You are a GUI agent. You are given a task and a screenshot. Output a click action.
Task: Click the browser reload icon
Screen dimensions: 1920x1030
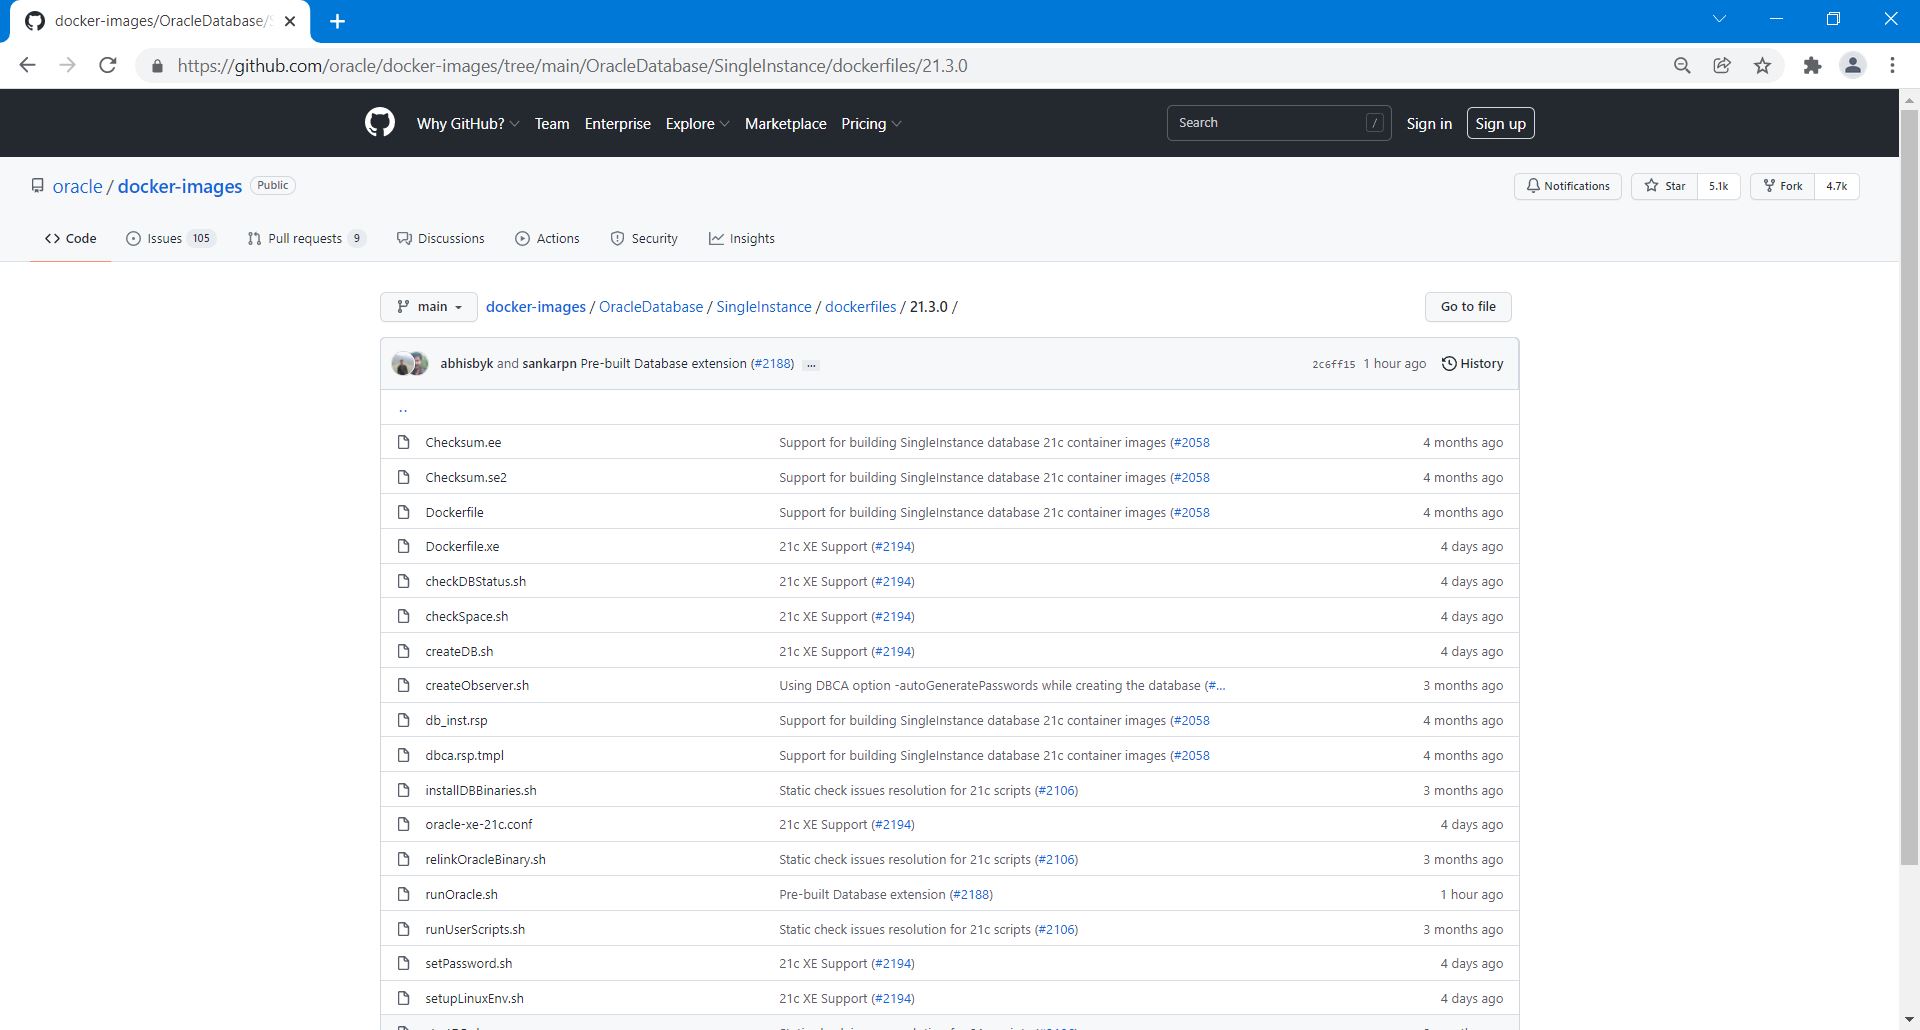click(x=108, y=66)
